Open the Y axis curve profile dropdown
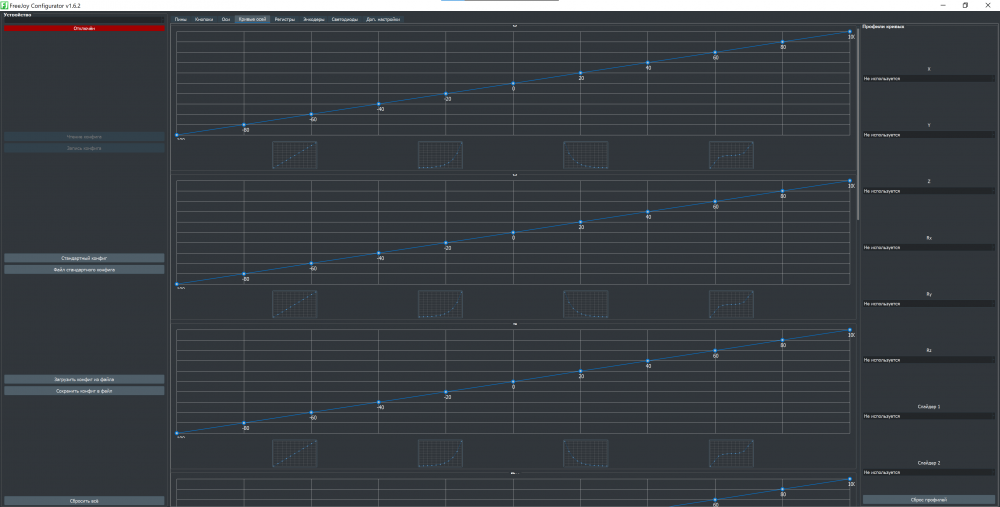1000x507 pixels. point(929,135)
